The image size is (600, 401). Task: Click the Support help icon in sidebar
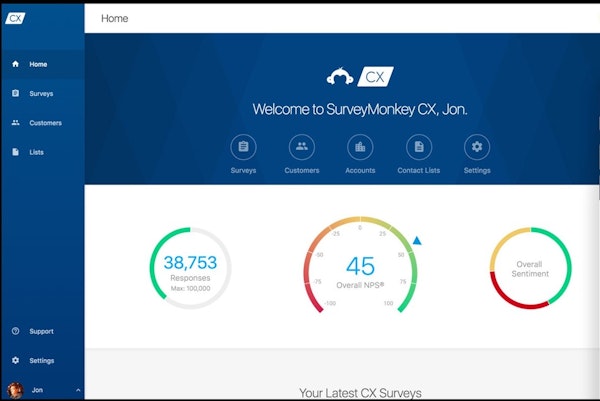15,331
